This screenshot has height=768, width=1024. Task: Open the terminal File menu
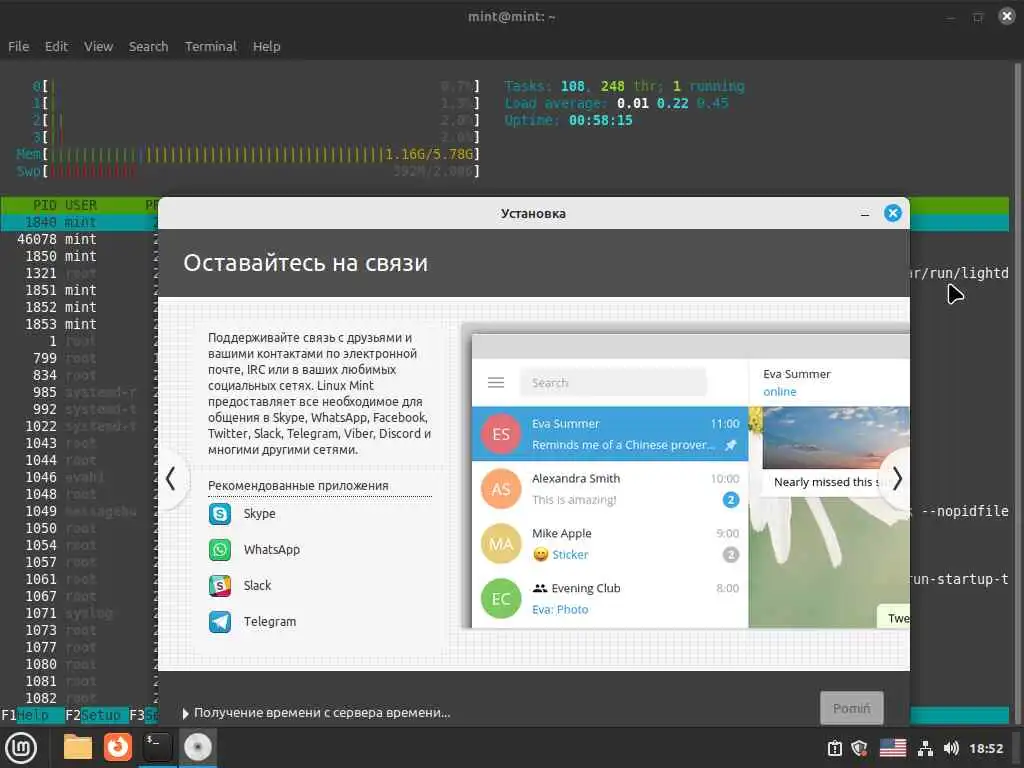pyautogui.click(x=18, y=46)
